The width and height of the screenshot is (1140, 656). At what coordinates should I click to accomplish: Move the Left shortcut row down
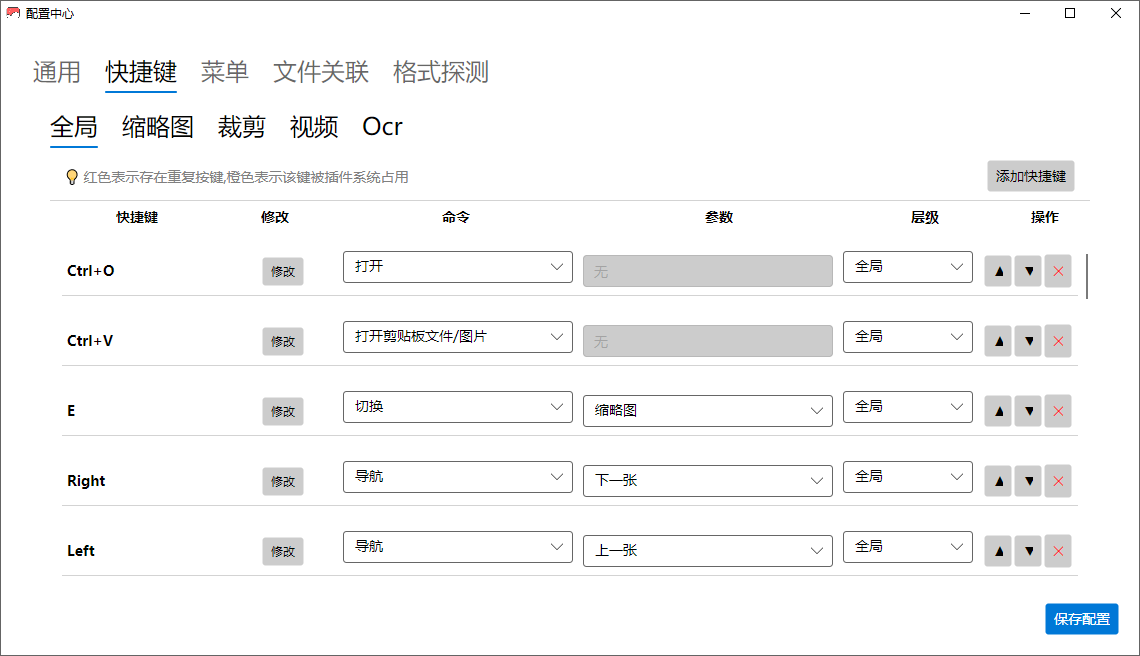coord(1028,551)
